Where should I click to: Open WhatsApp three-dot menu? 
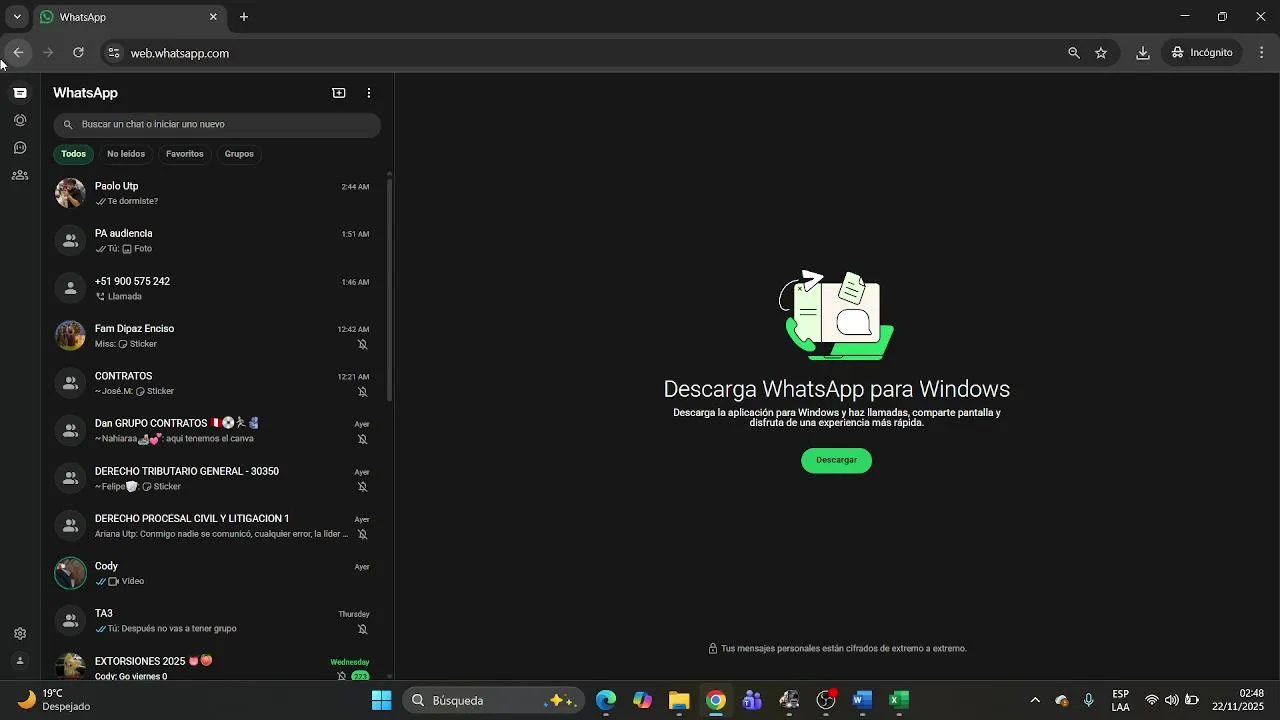(x=369, y=93)
